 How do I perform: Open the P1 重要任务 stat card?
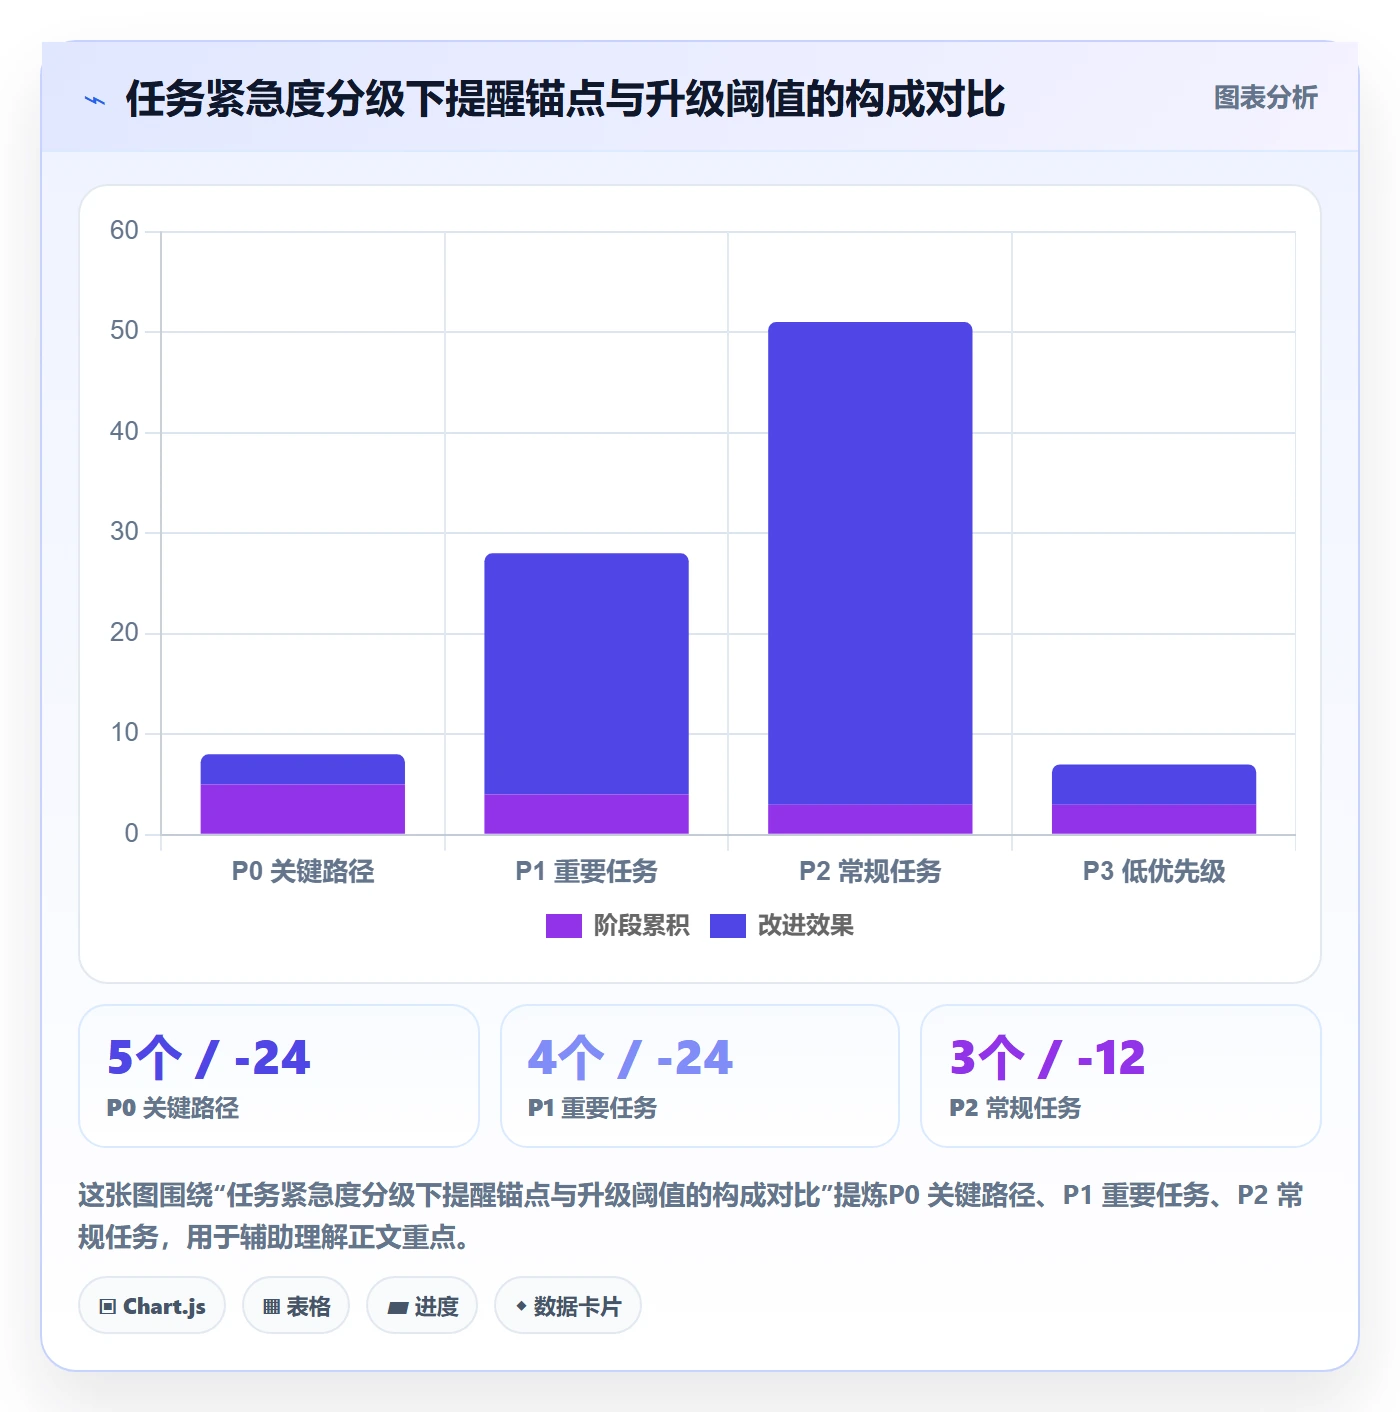click(x=700, y=1076)
